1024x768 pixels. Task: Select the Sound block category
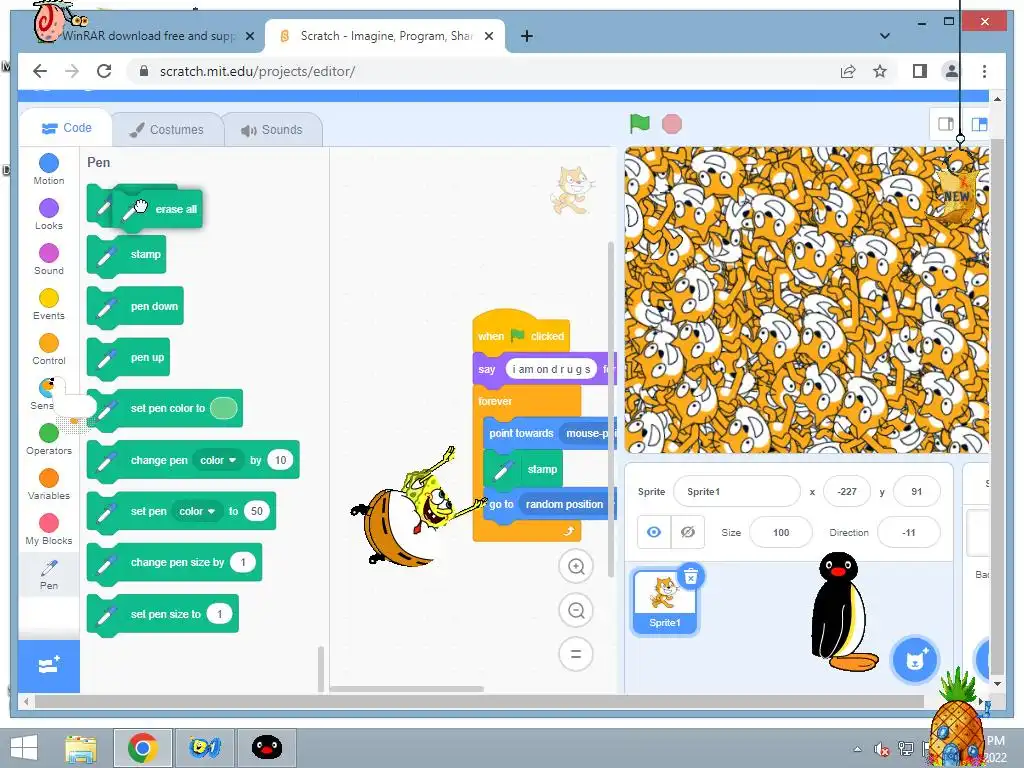[x=49, y=259]
